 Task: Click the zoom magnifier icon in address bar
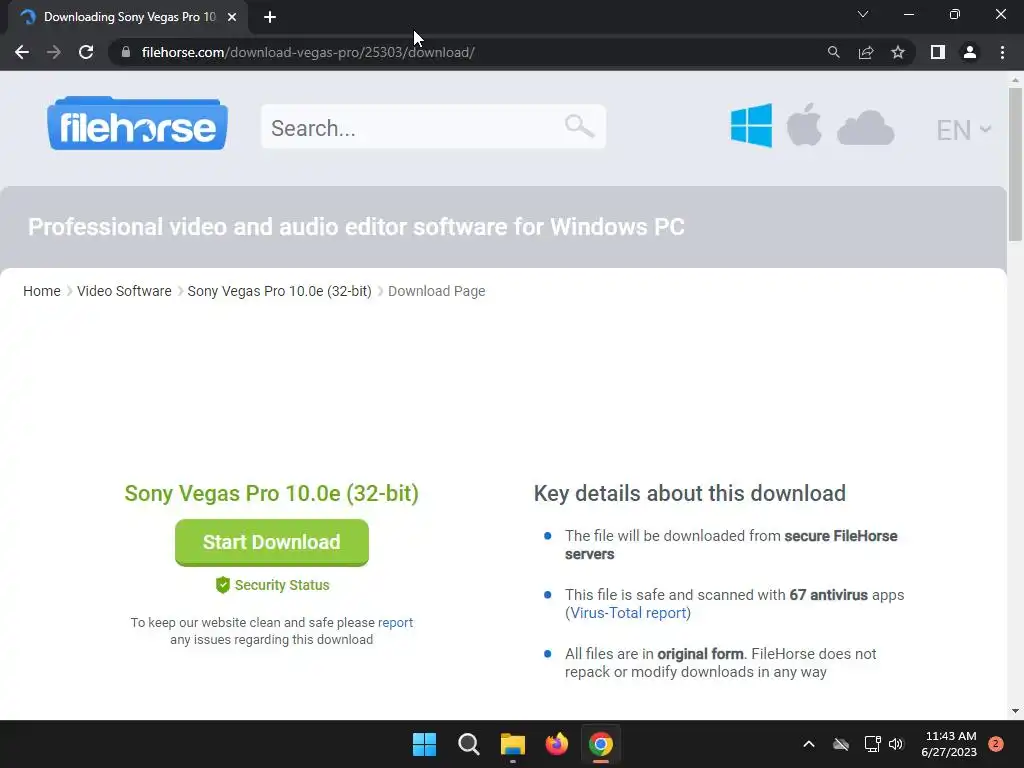(x=833, y=52)
